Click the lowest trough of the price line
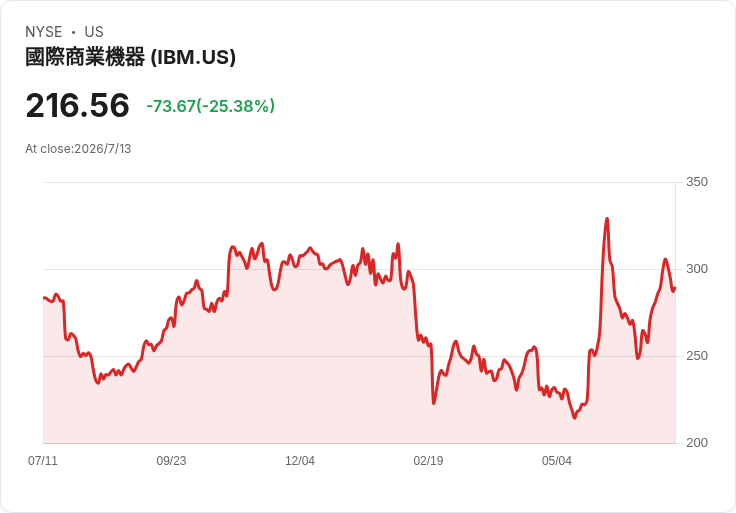Screen dimensions: 736x513 click(575, 417)
